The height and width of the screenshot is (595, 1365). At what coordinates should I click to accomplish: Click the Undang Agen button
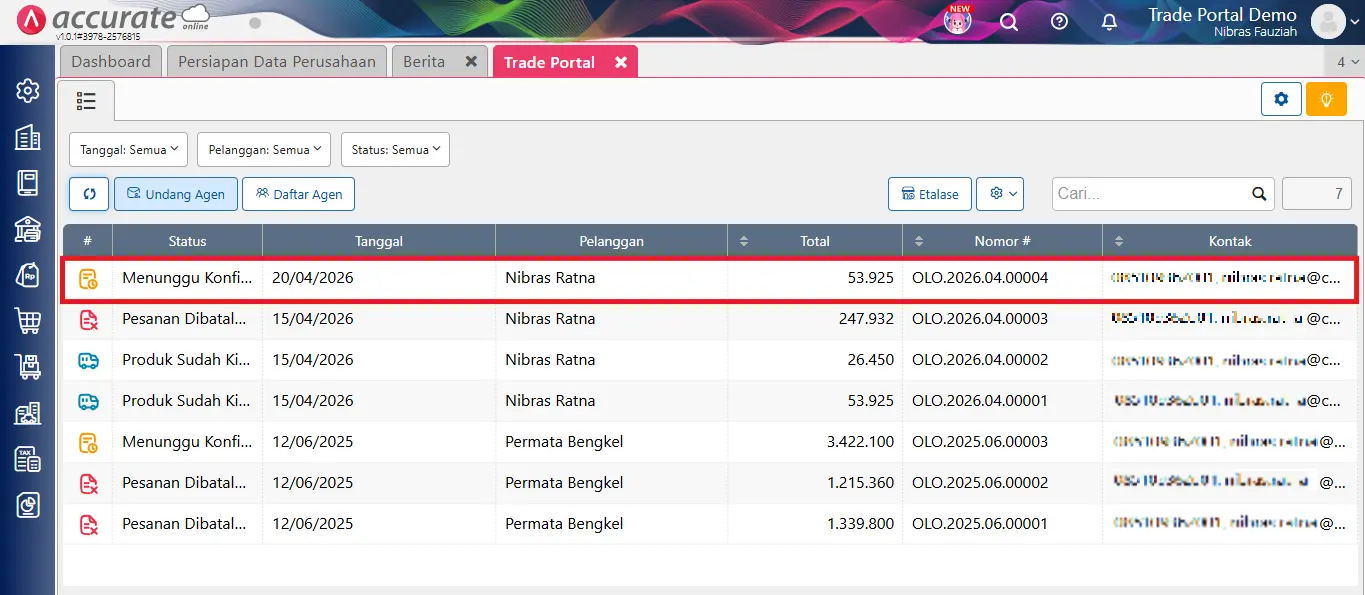(x=176, y=194)
